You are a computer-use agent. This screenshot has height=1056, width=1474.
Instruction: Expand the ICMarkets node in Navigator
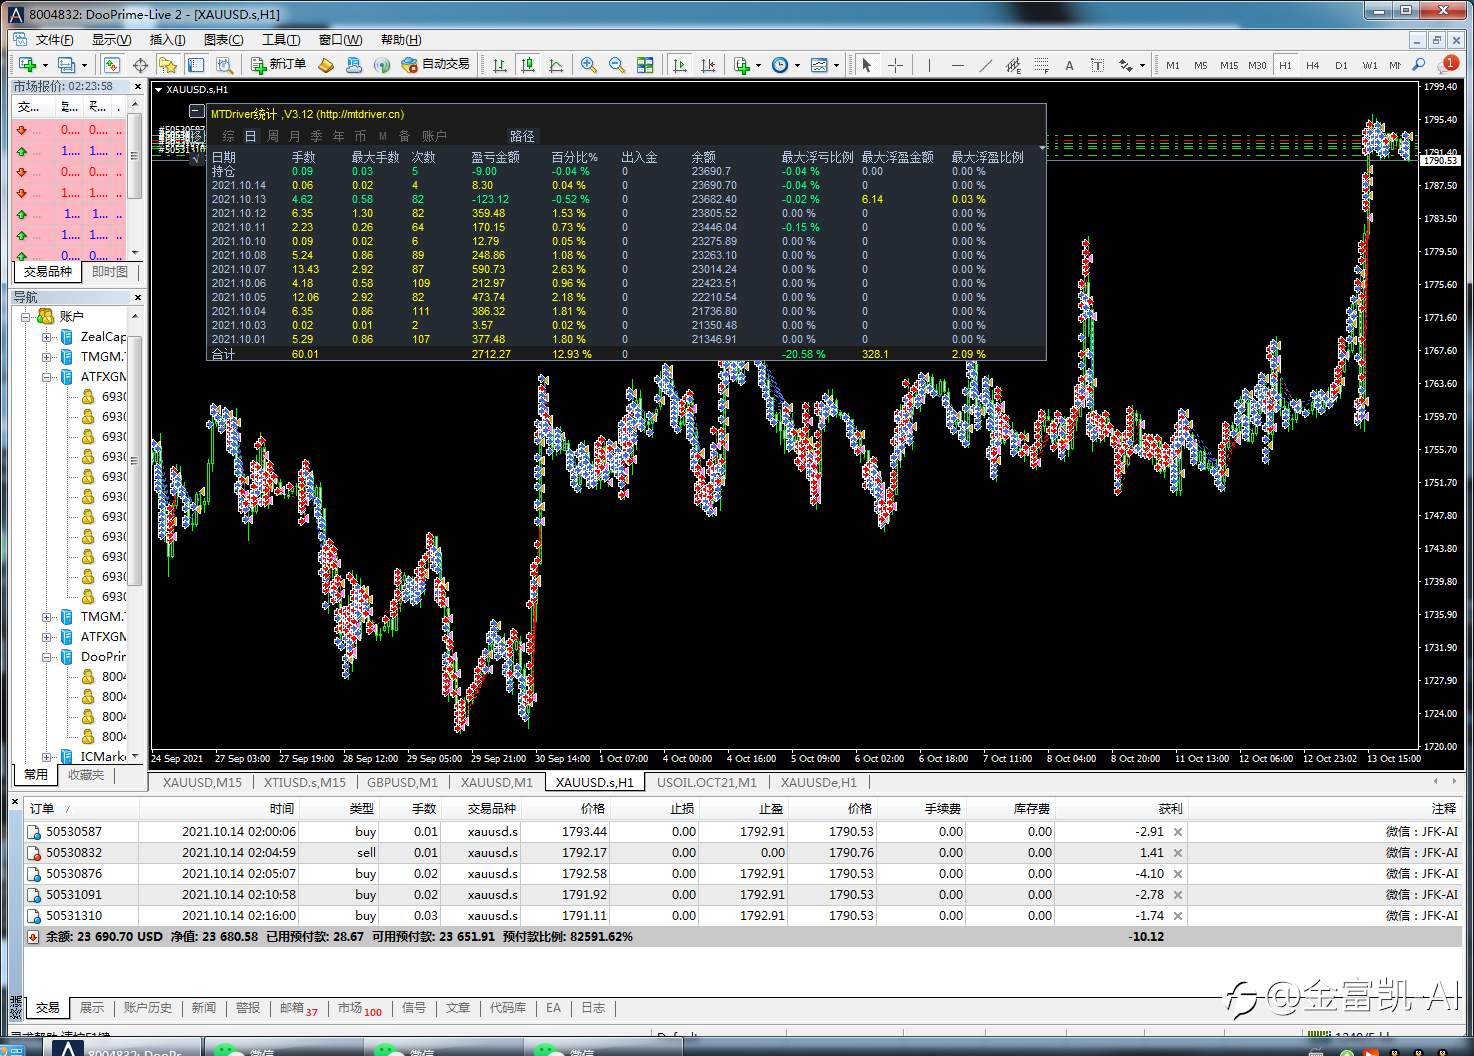(x=47, y=757)
